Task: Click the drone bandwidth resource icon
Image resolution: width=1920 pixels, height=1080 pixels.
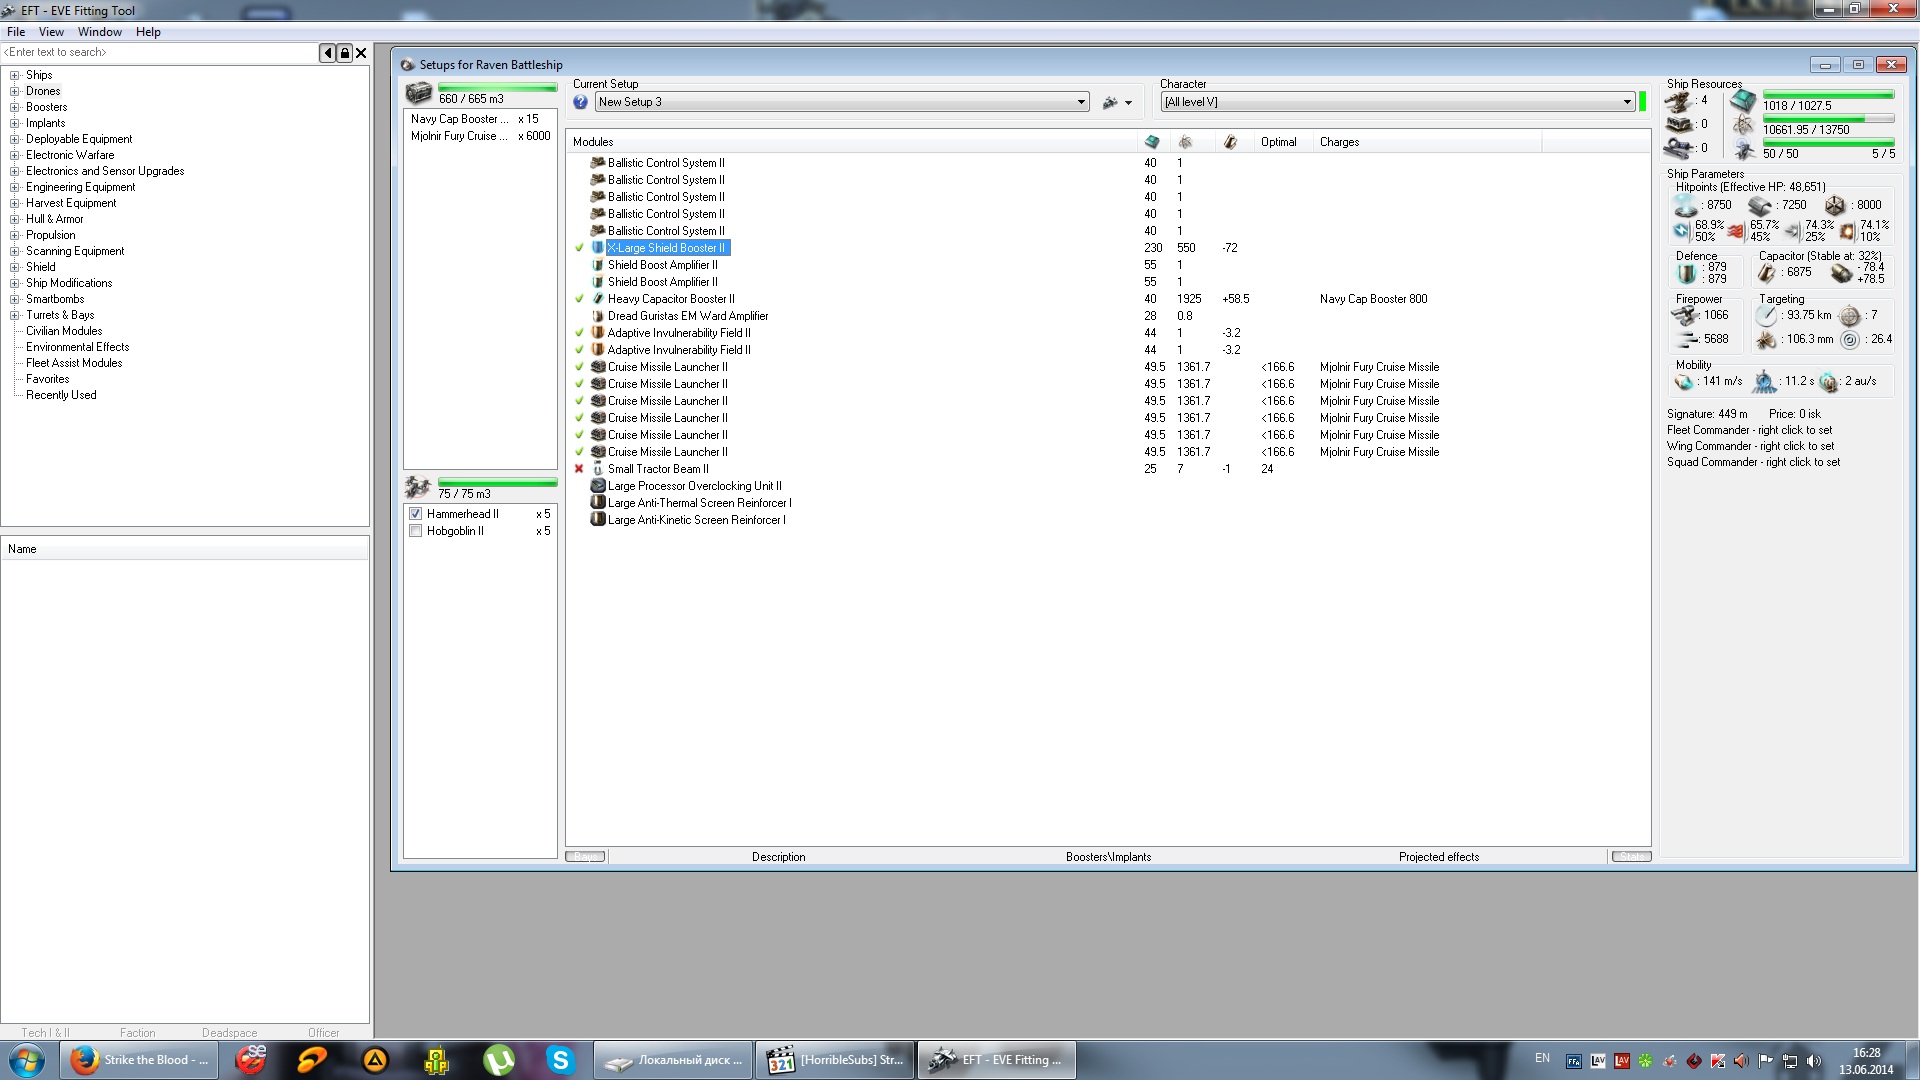Action: [1744, 150]
